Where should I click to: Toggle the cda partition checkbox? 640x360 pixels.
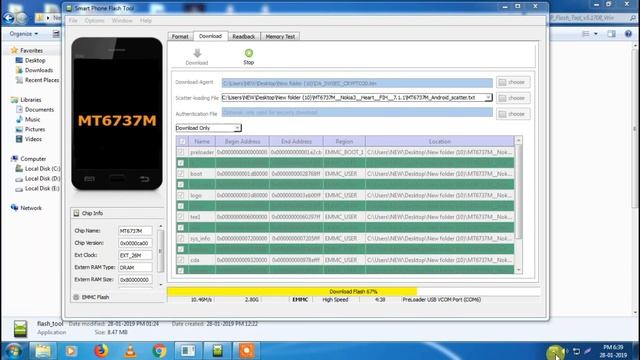pos(181,260)
